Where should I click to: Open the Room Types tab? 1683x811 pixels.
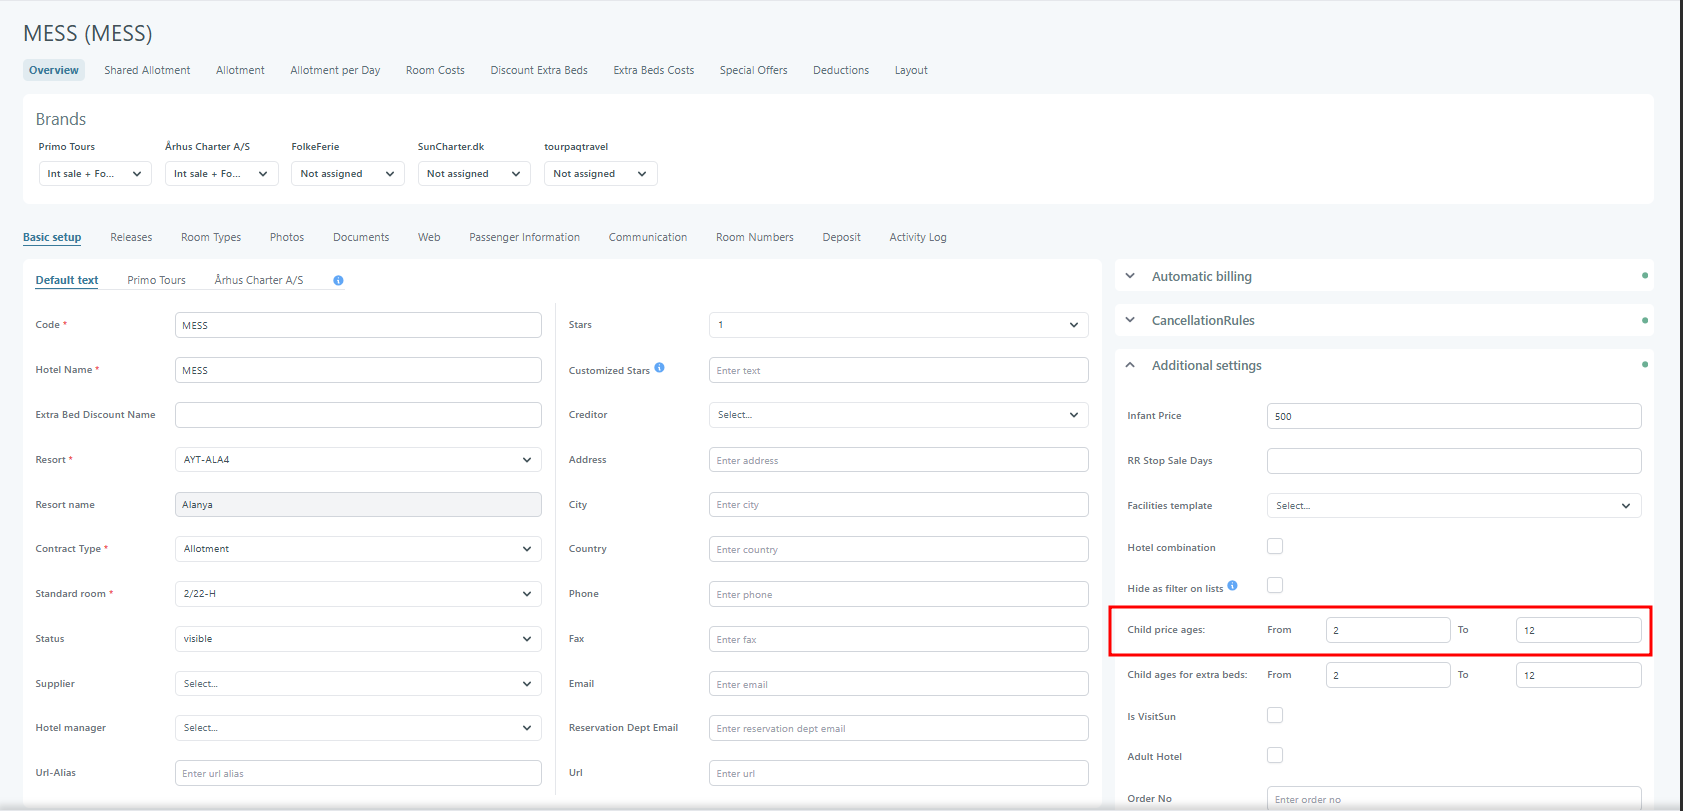[211, 237]
